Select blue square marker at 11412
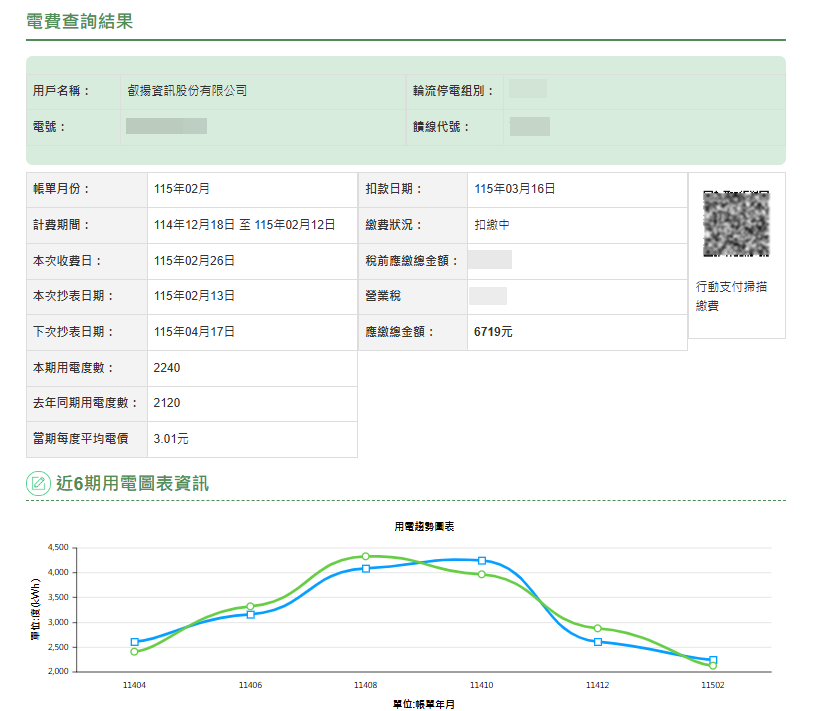 pyautogui.click(x=597, y=641)
